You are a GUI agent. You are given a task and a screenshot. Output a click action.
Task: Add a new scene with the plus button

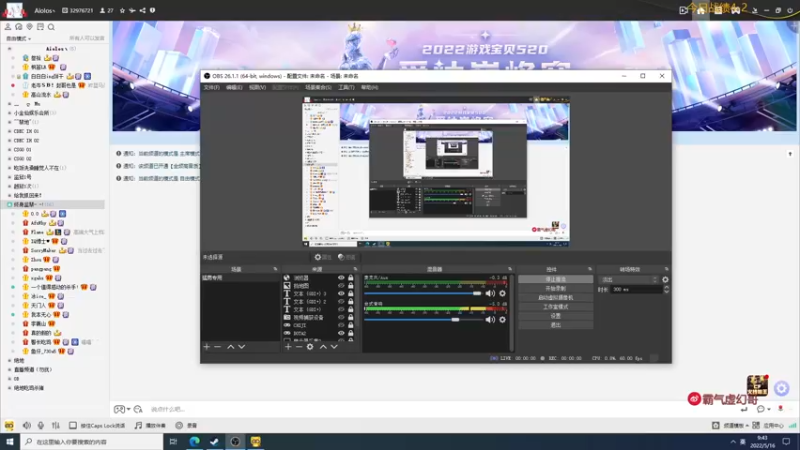coord(207,347)
